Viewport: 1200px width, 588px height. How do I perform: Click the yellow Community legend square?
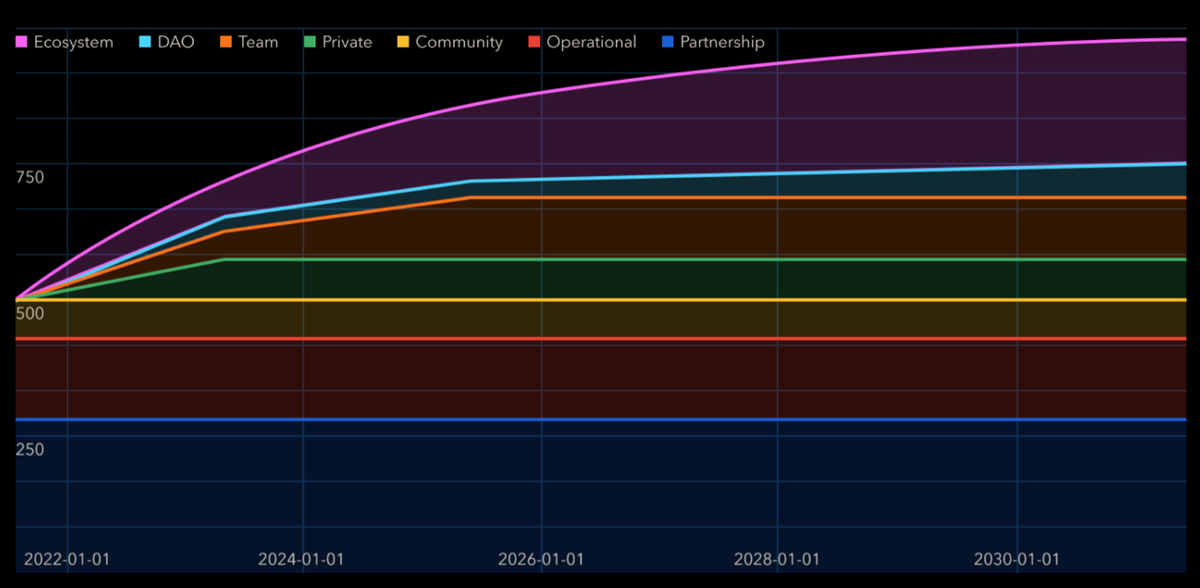pos(404,42)
